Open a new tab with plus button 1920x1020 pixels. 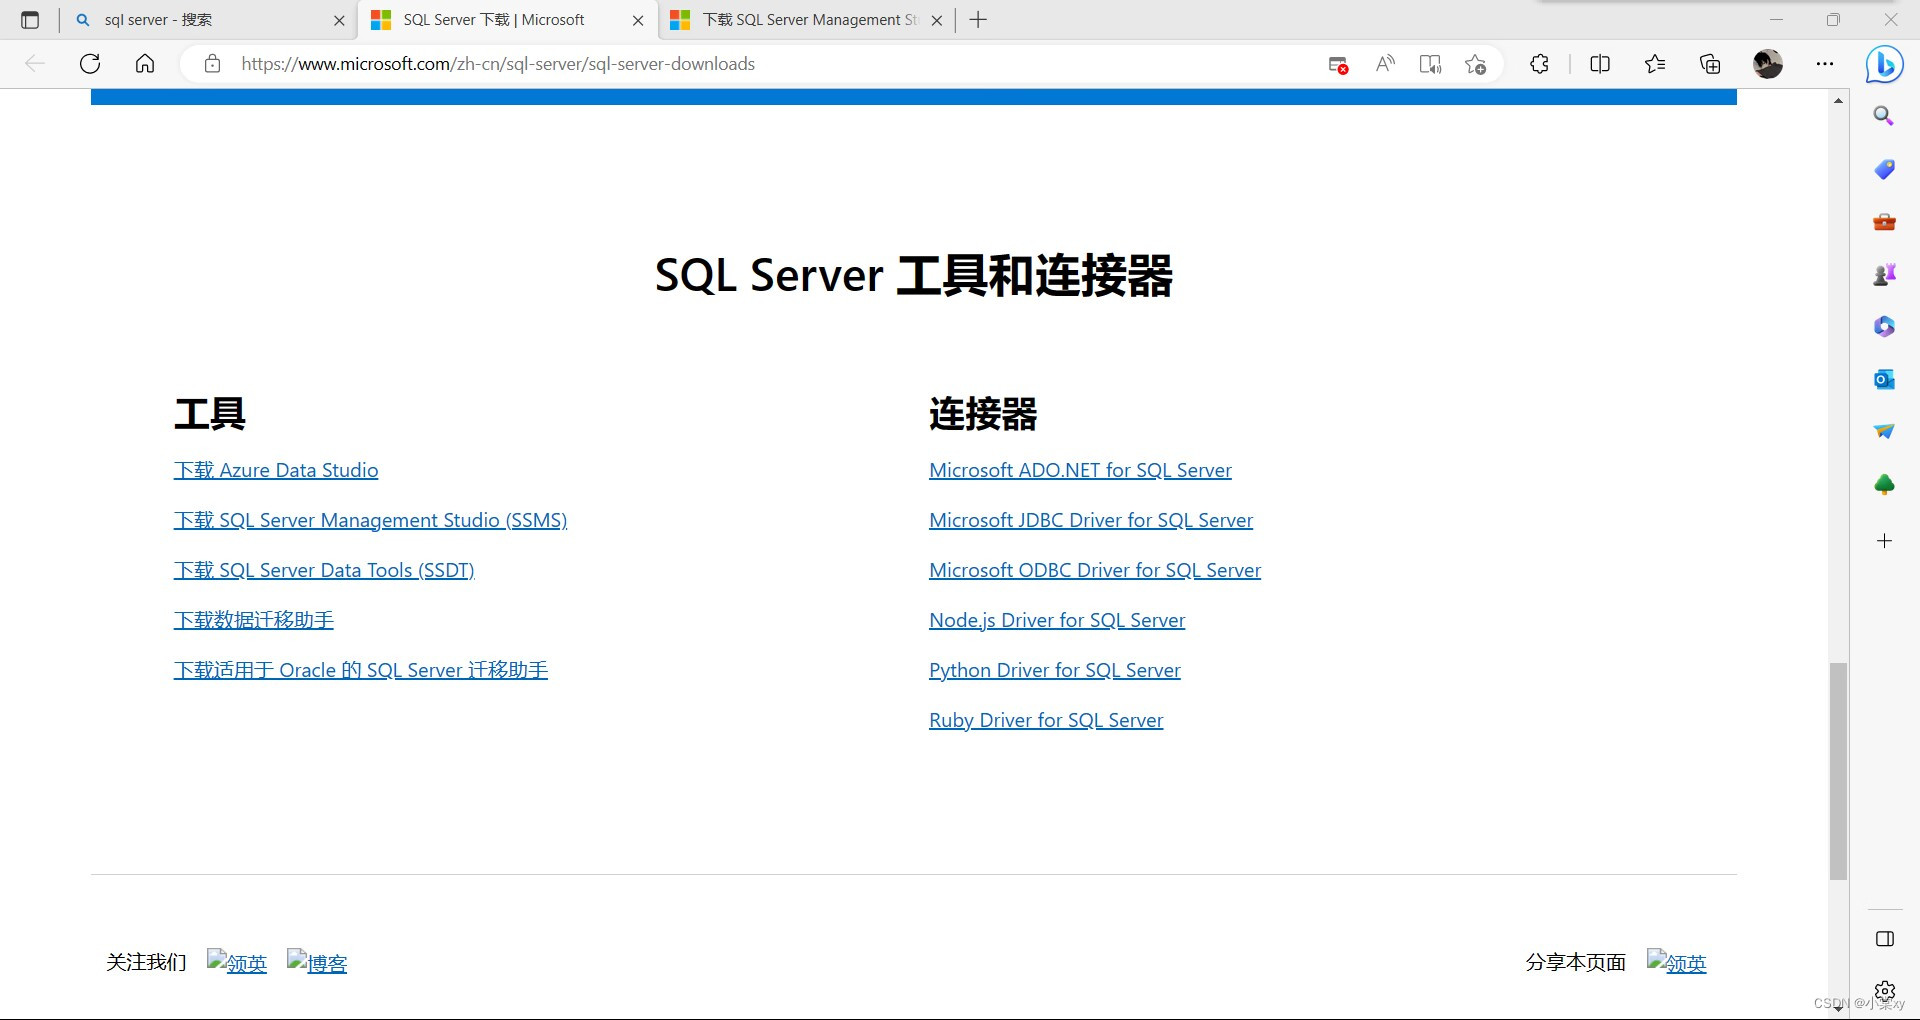coord(979,20)
